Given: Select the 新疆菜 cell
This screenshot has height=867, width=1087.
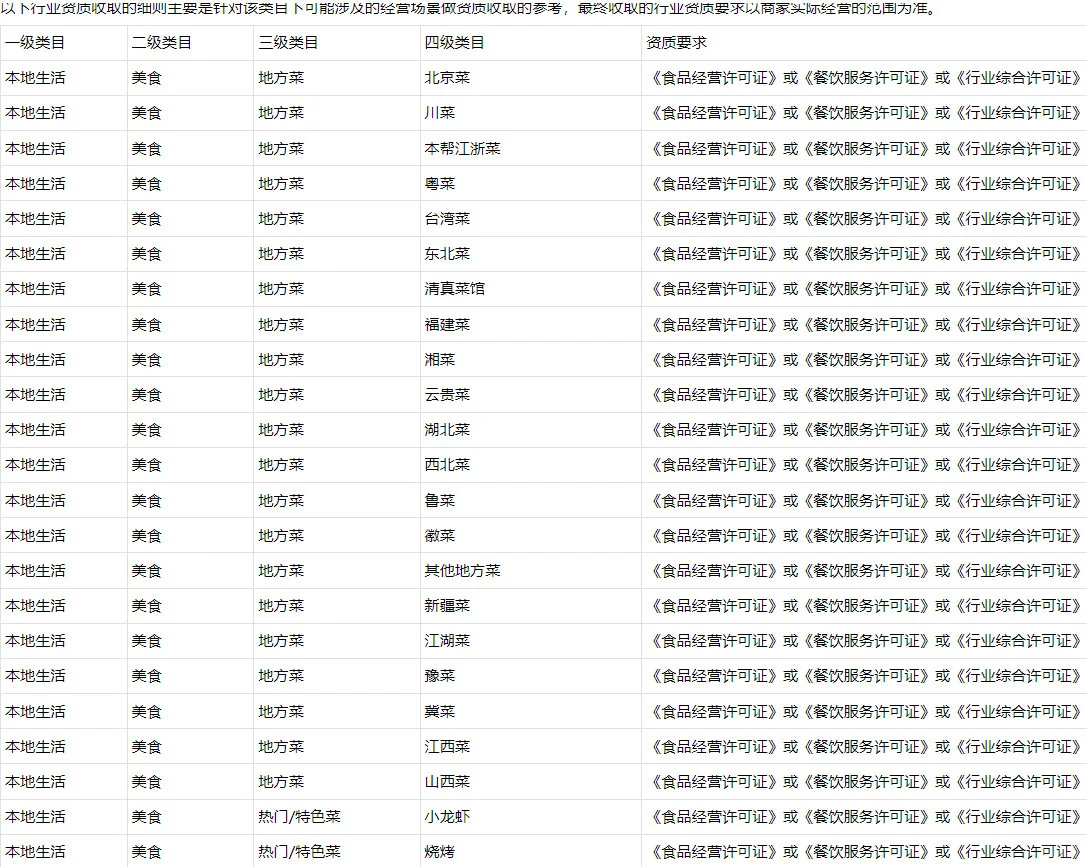Looking at the screenshot, I should point(445,605).
